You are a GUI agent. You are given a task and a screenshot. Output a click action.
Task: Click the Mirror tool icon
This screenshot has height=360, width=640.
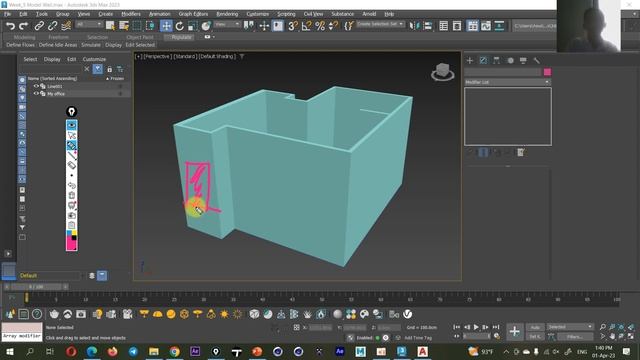(x=414, y=26)
